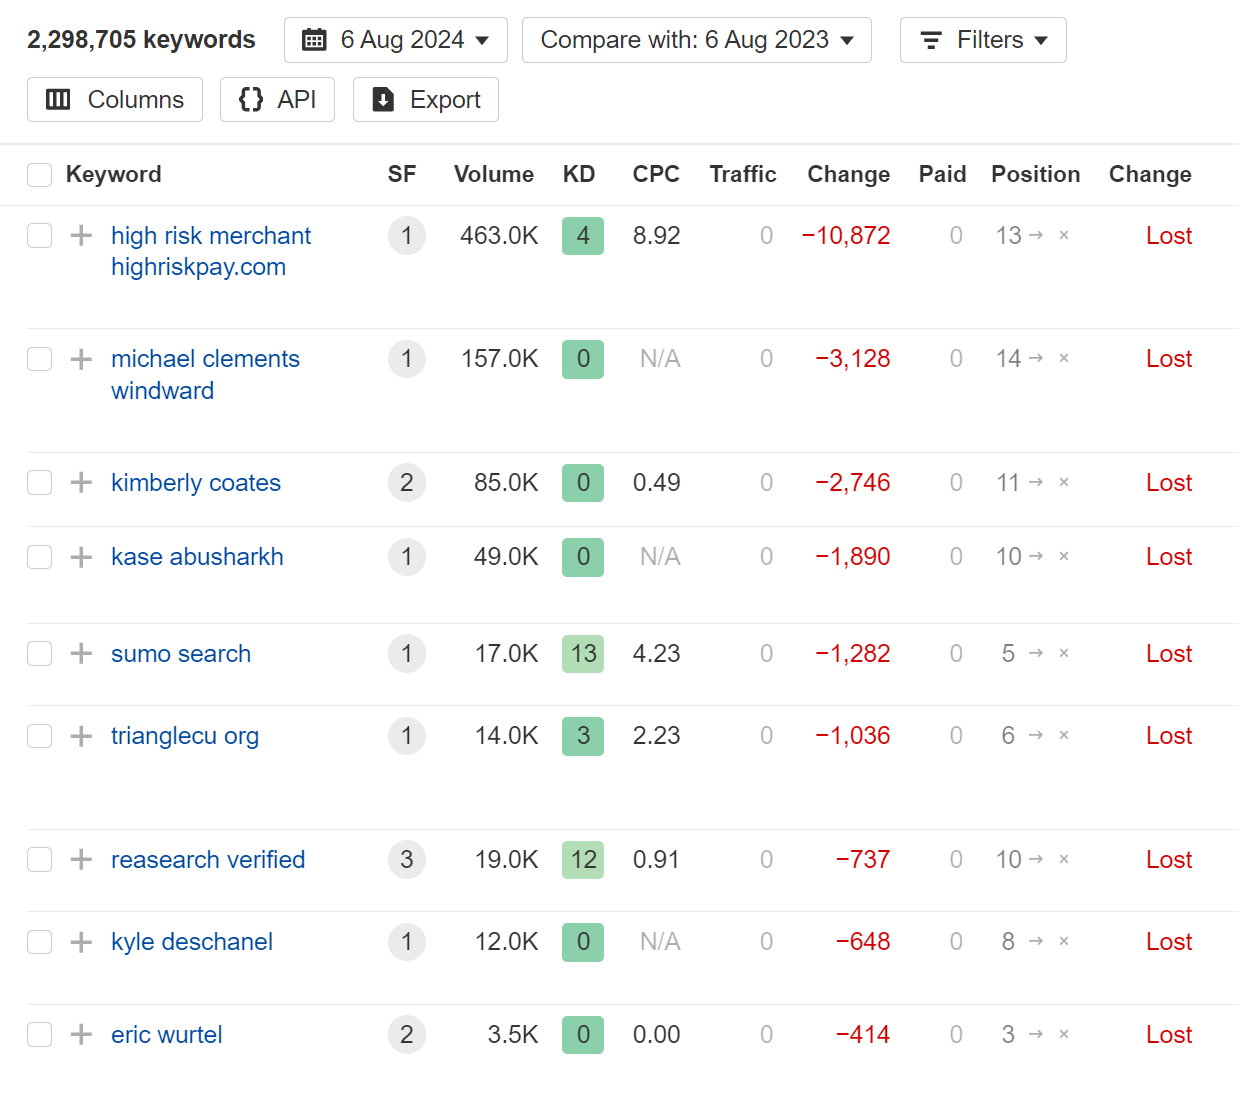Click the Volume column header

[493, 174]
